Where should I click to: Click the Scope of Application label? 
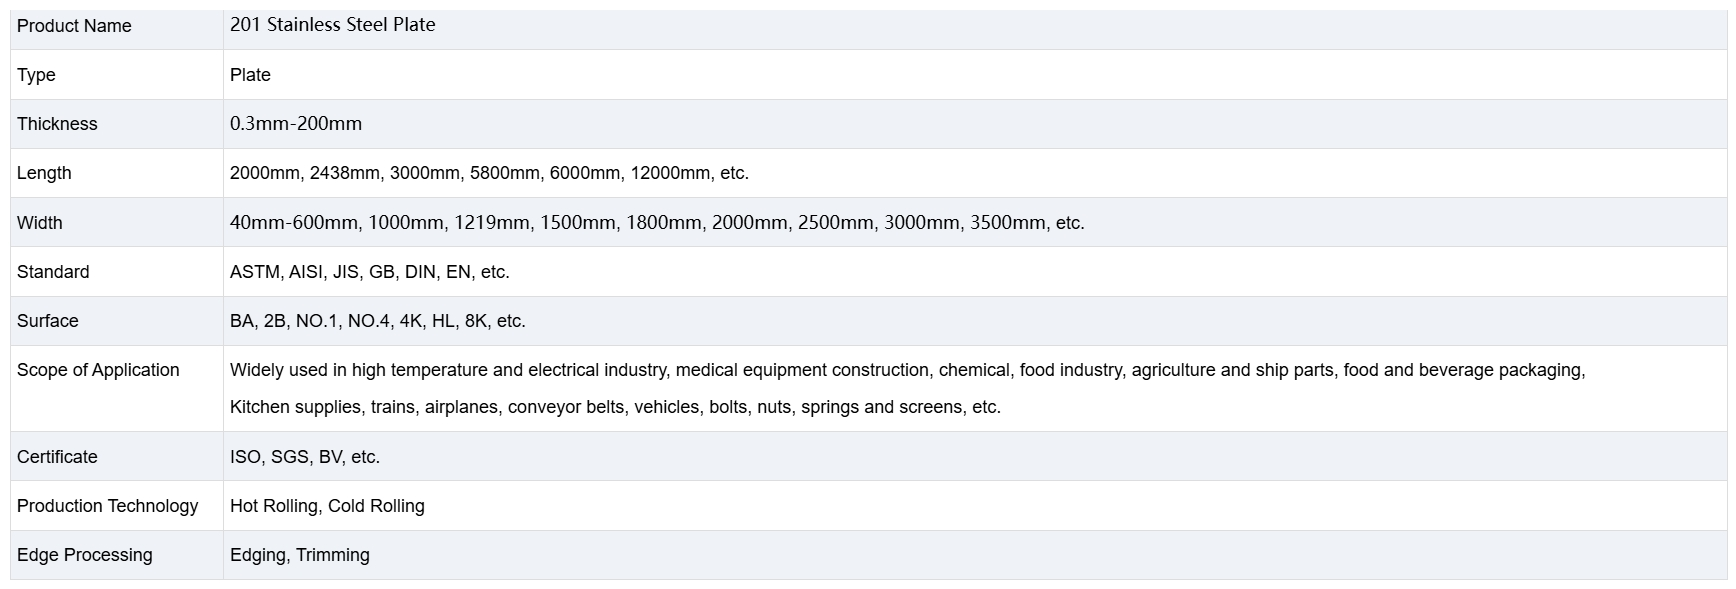tap(98, 370)
